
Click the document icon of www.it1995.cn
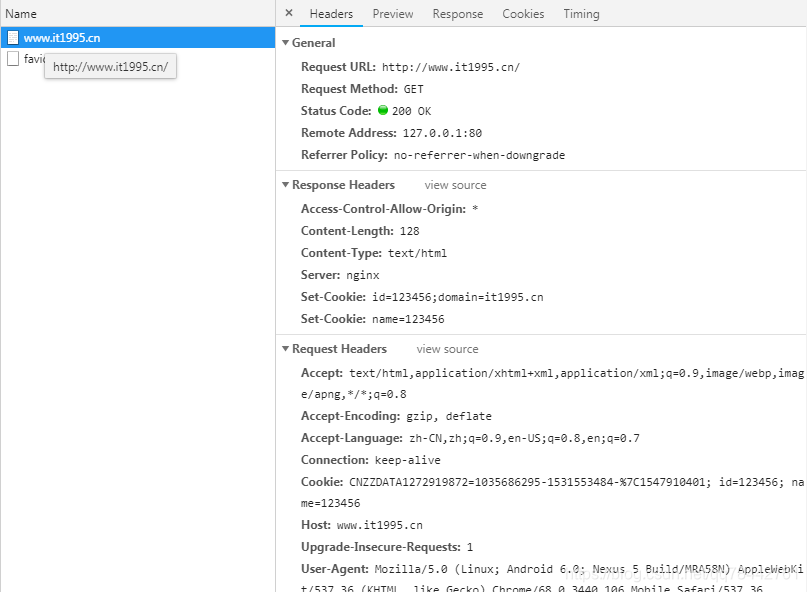13,38
